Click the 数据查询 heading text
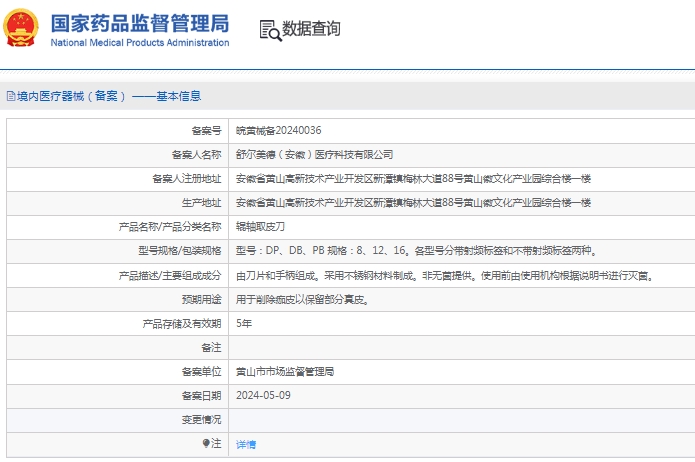 pyautogui.click(x=311, y=29)
